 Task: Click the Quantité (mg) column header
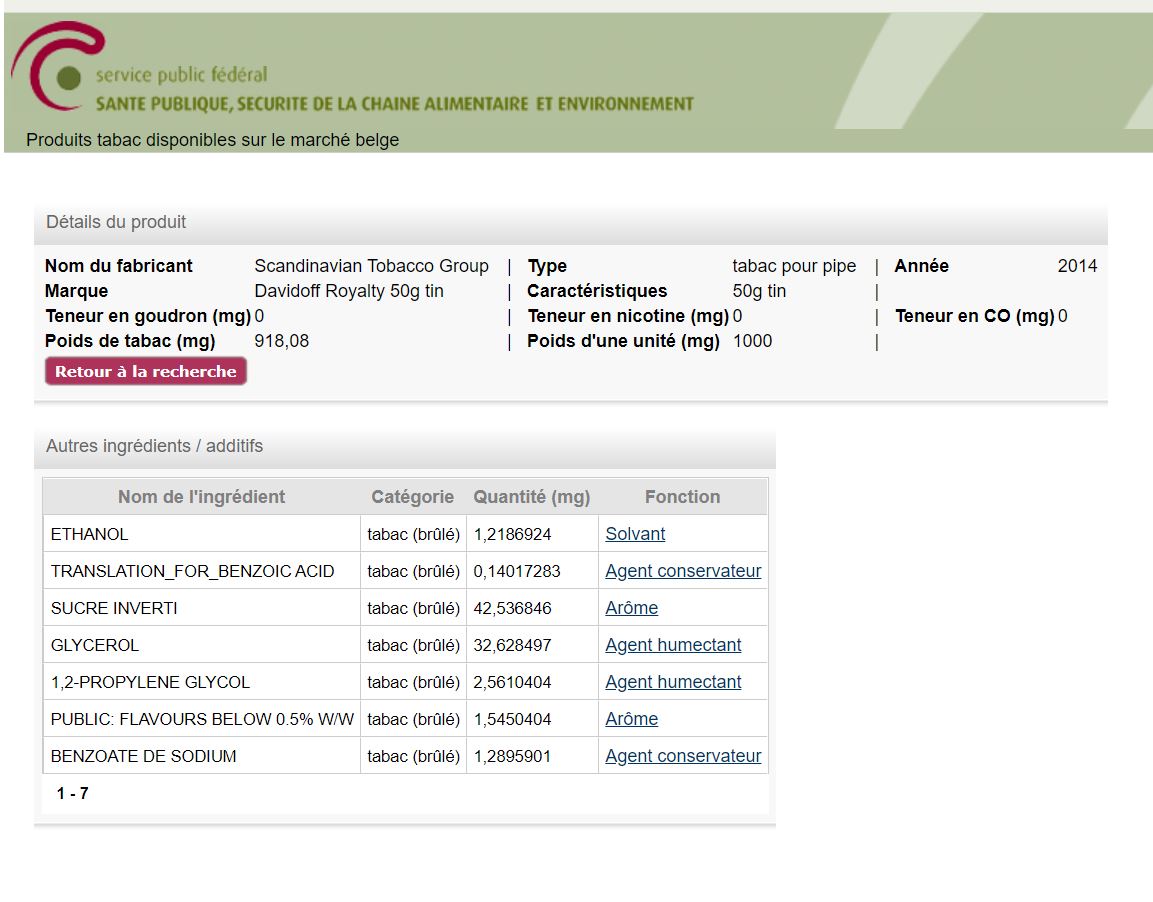click(532, 497)
